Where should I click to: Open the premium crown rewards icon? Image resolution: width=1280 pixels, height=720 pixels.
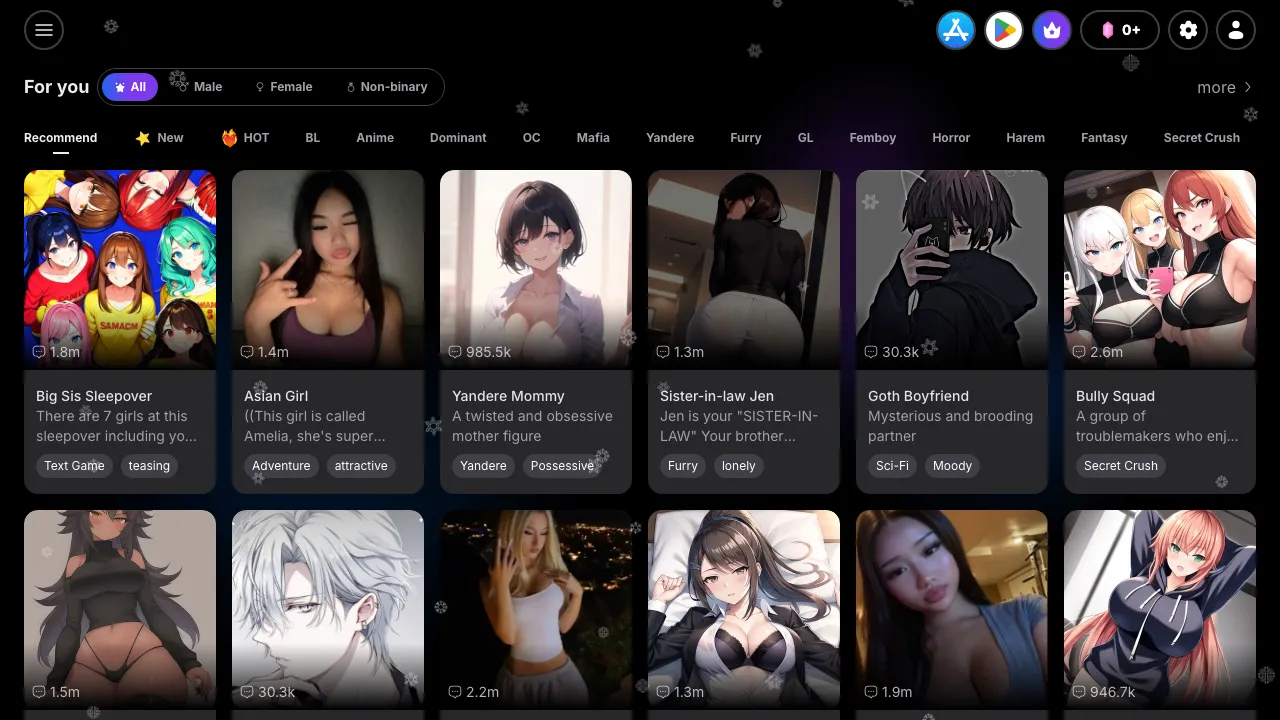coord(1051,30)
